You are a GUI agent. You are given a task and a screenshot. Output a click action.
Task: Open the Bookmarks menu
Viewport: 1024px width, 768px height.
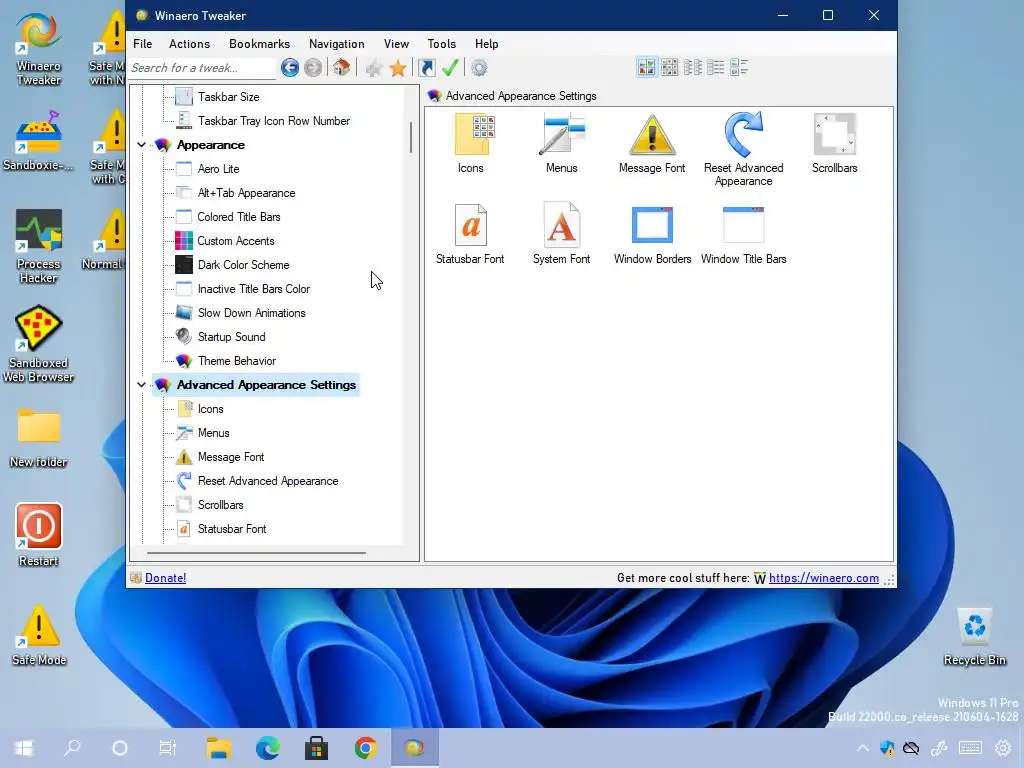click(259, 44)
